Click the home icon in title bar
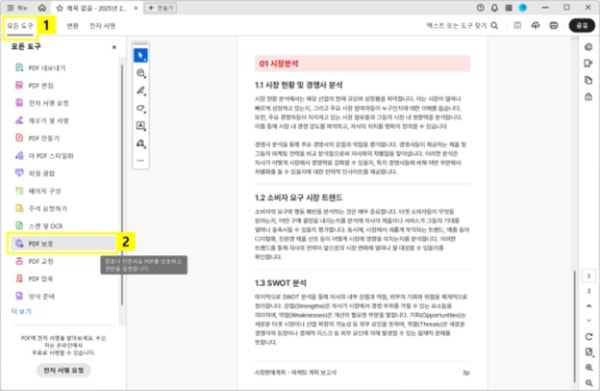 tap(42, 8)
